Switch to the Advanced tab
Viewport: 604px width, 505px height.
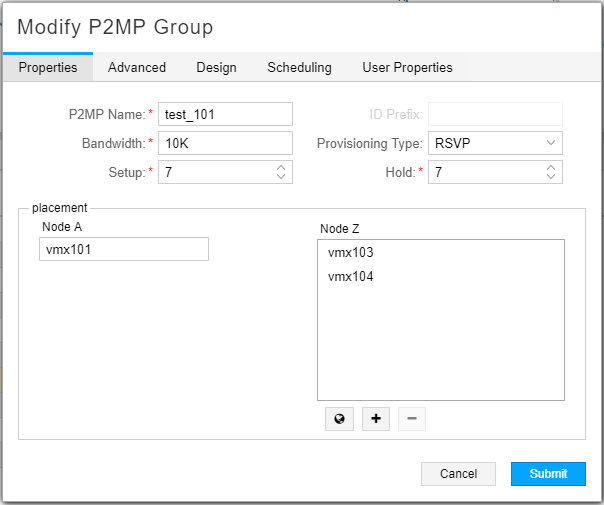137,68
